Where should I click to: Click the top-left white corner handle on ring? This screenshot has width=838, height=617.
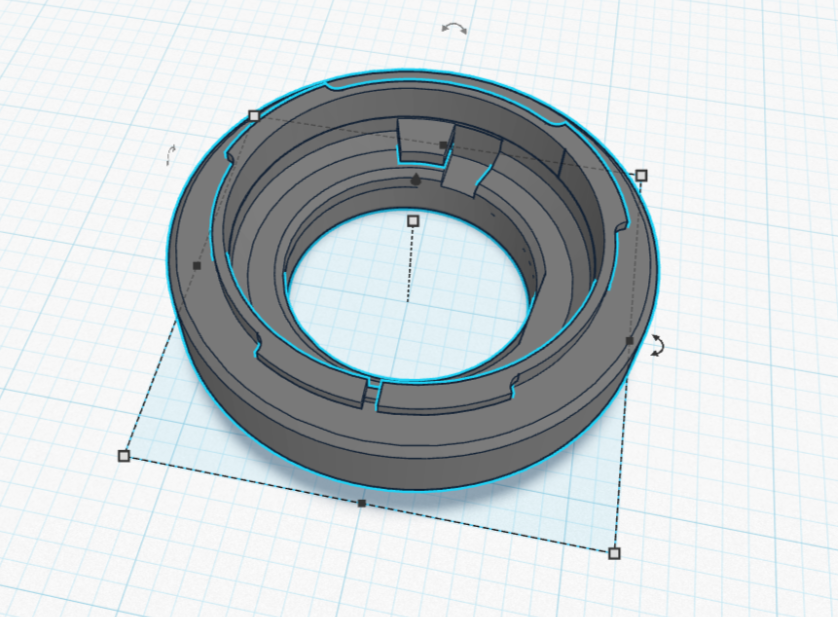click(254, 116)
